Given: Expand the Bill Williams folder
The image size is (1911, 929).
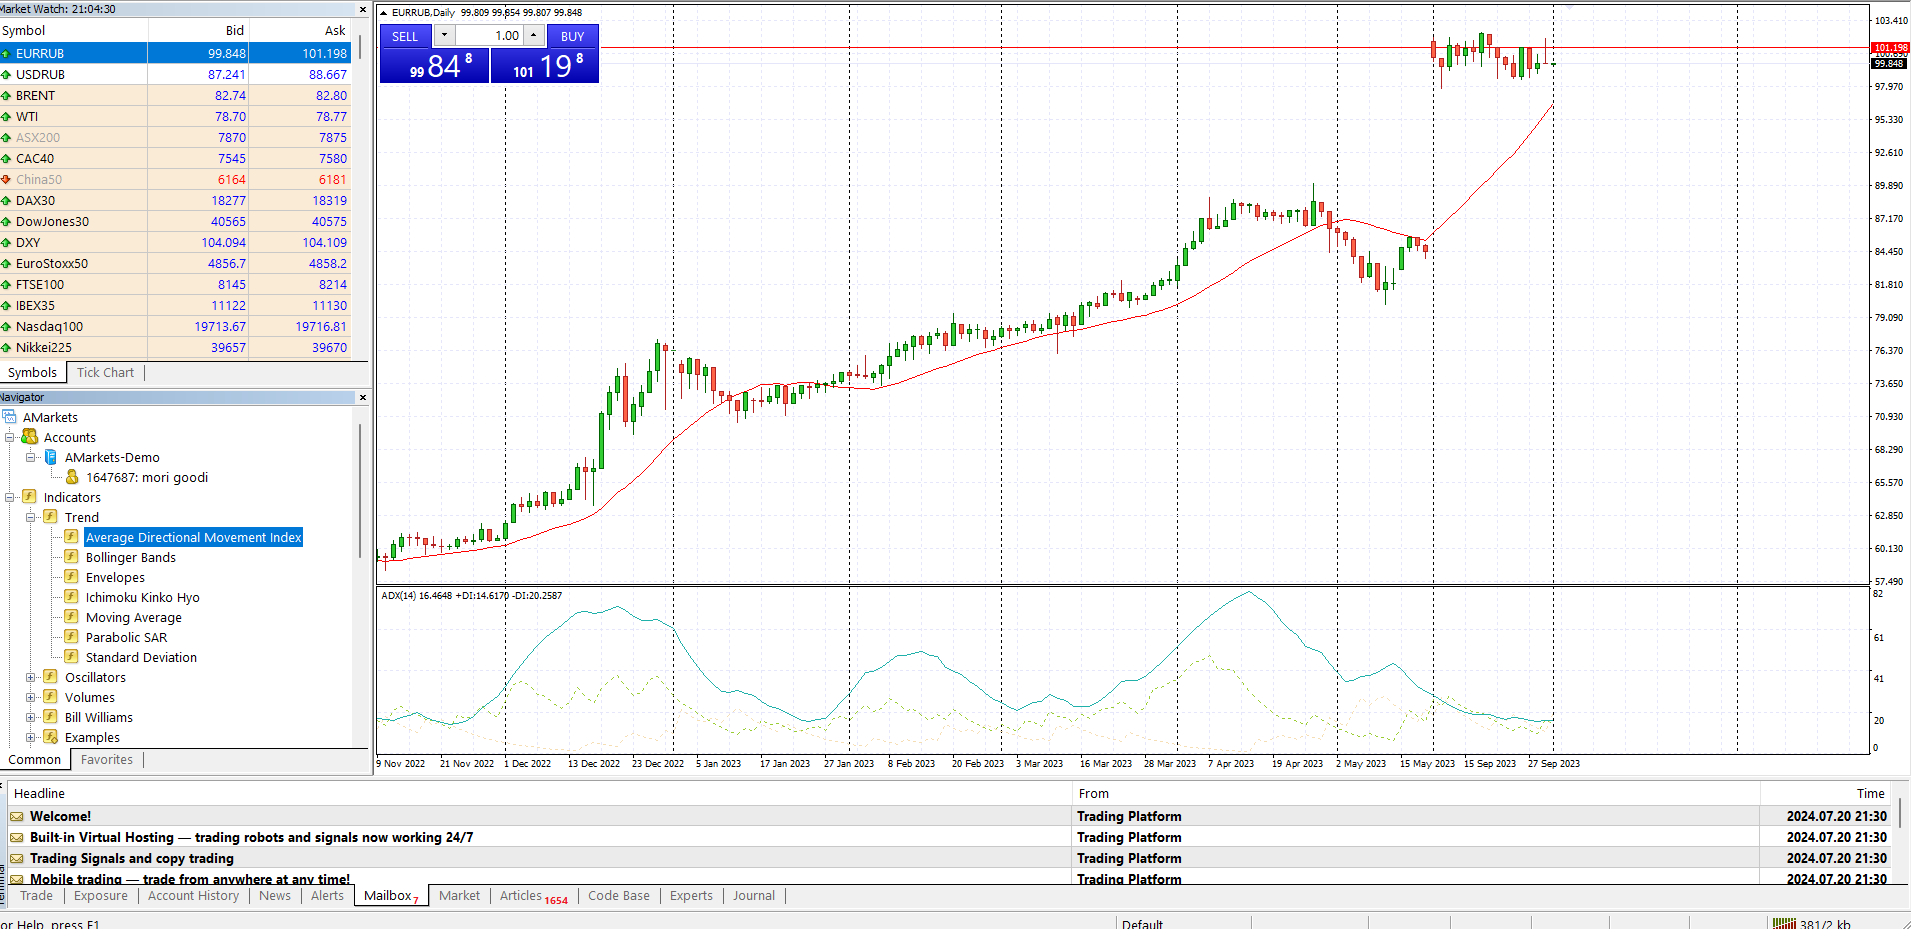Looking at the screenshot, I should tap(30, 717).
